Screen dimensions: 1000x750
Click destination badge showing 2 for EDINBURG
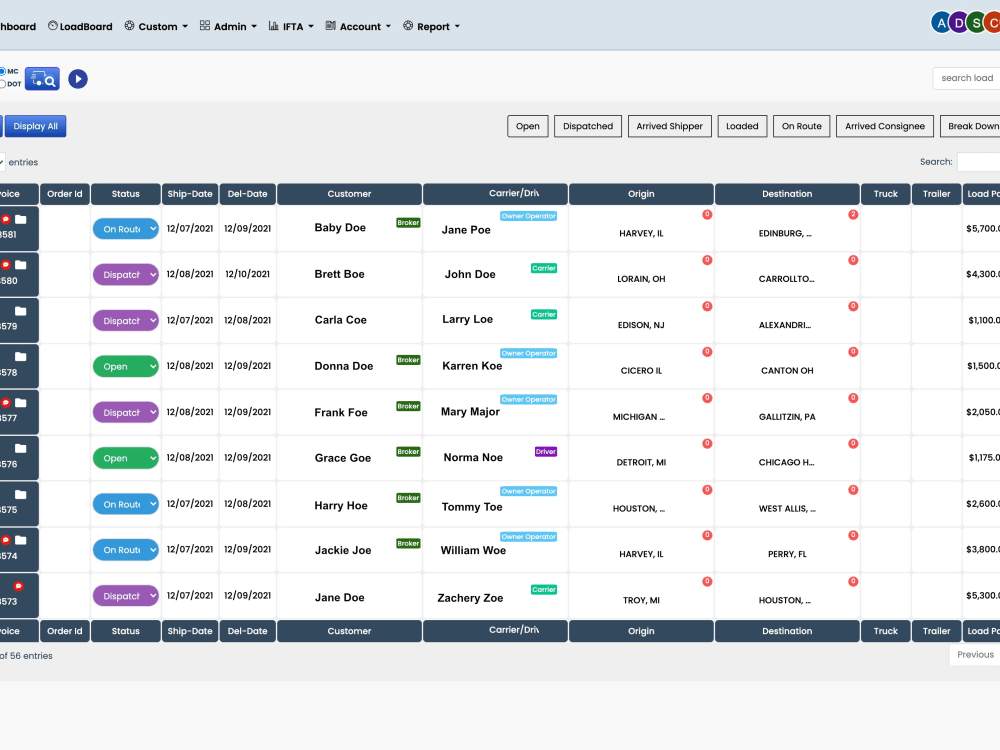(x=853, y=214)
